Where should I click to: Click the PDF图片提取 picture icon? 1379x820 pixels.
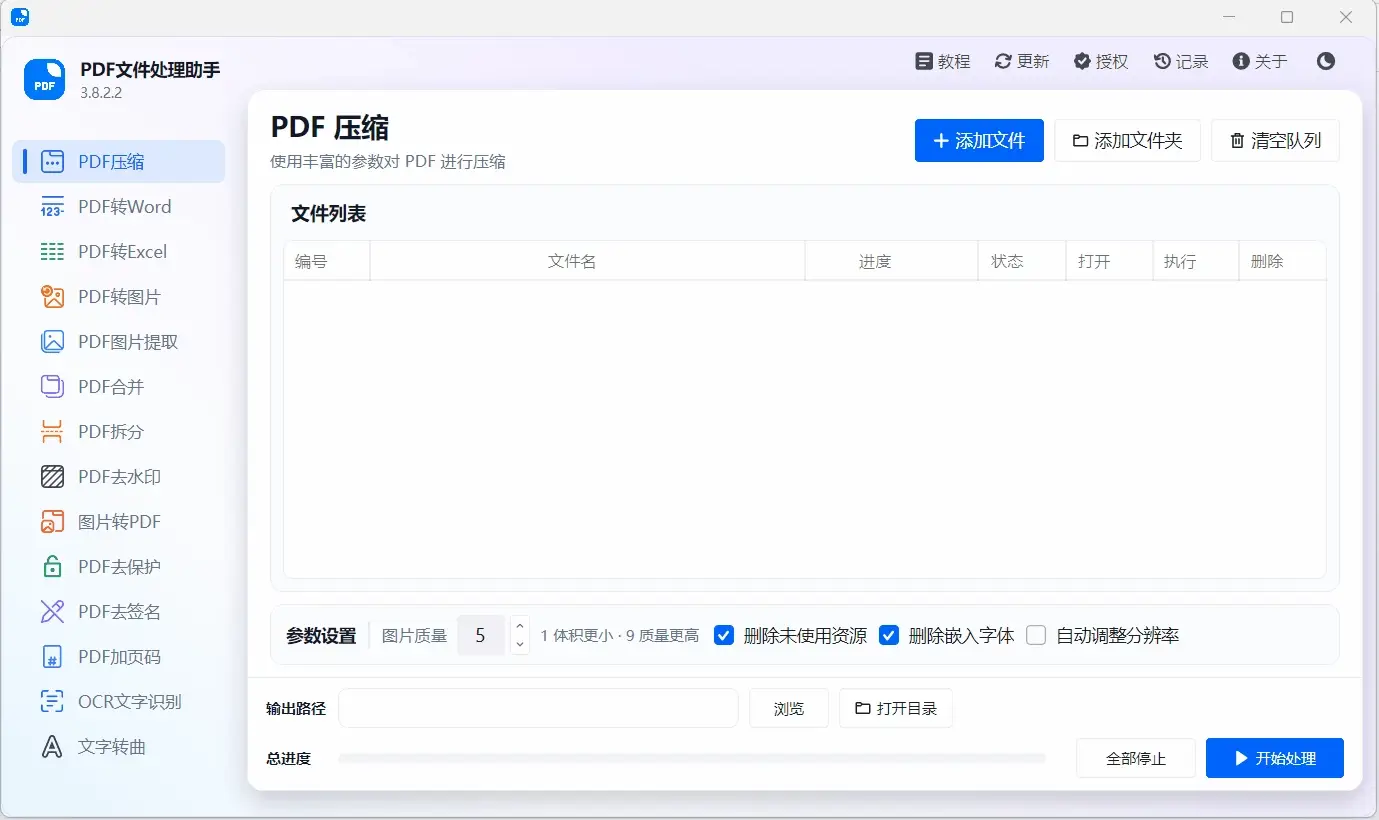click(x=52, y=342)
